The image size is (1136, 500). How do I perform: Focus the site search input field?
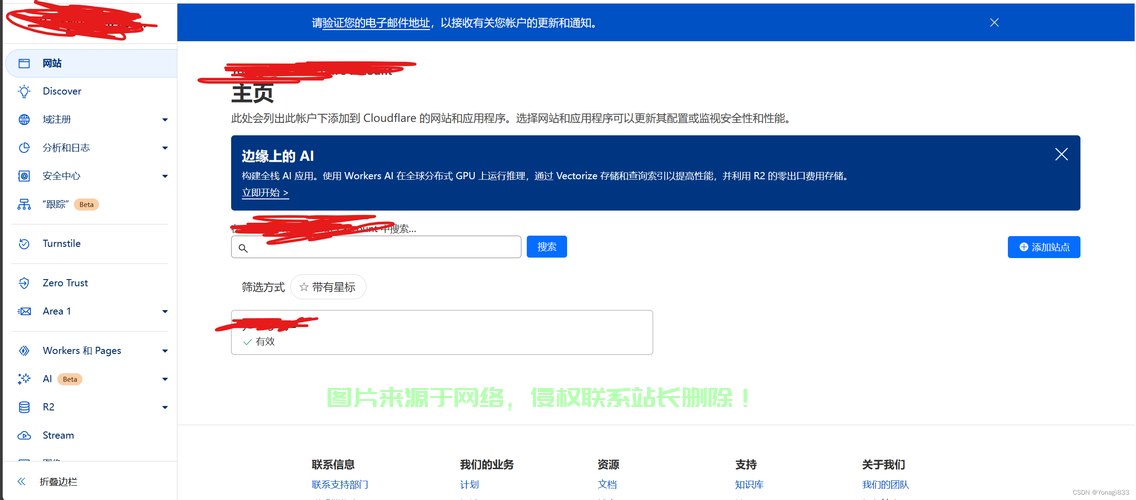[376, 246]
